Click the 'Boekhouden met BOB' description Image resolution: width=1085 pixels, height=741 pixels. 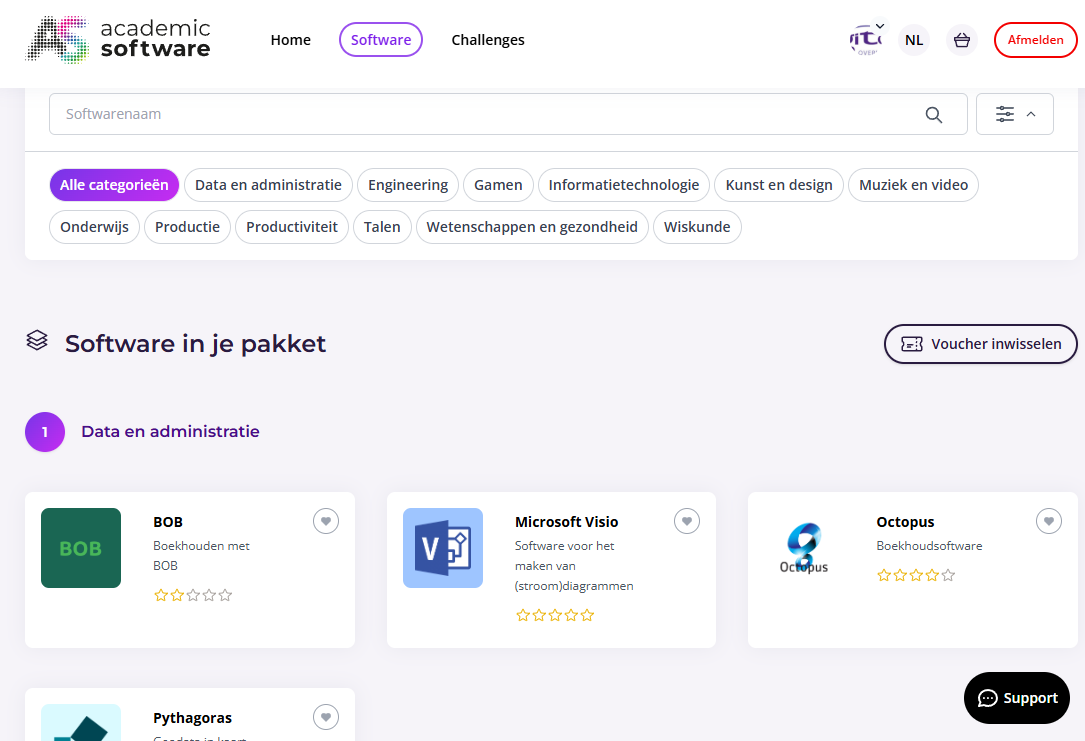(201, 556)
